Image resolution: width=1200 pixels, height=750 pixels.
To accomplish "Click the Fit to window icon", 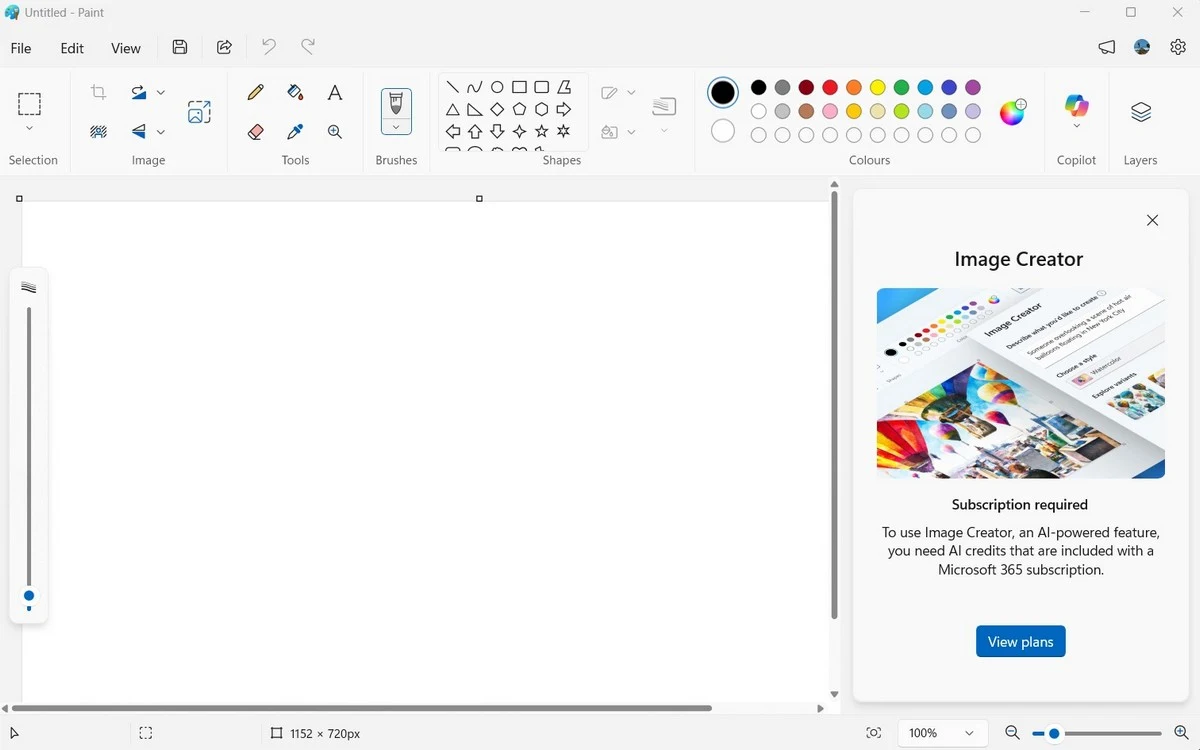I will 874,733.
